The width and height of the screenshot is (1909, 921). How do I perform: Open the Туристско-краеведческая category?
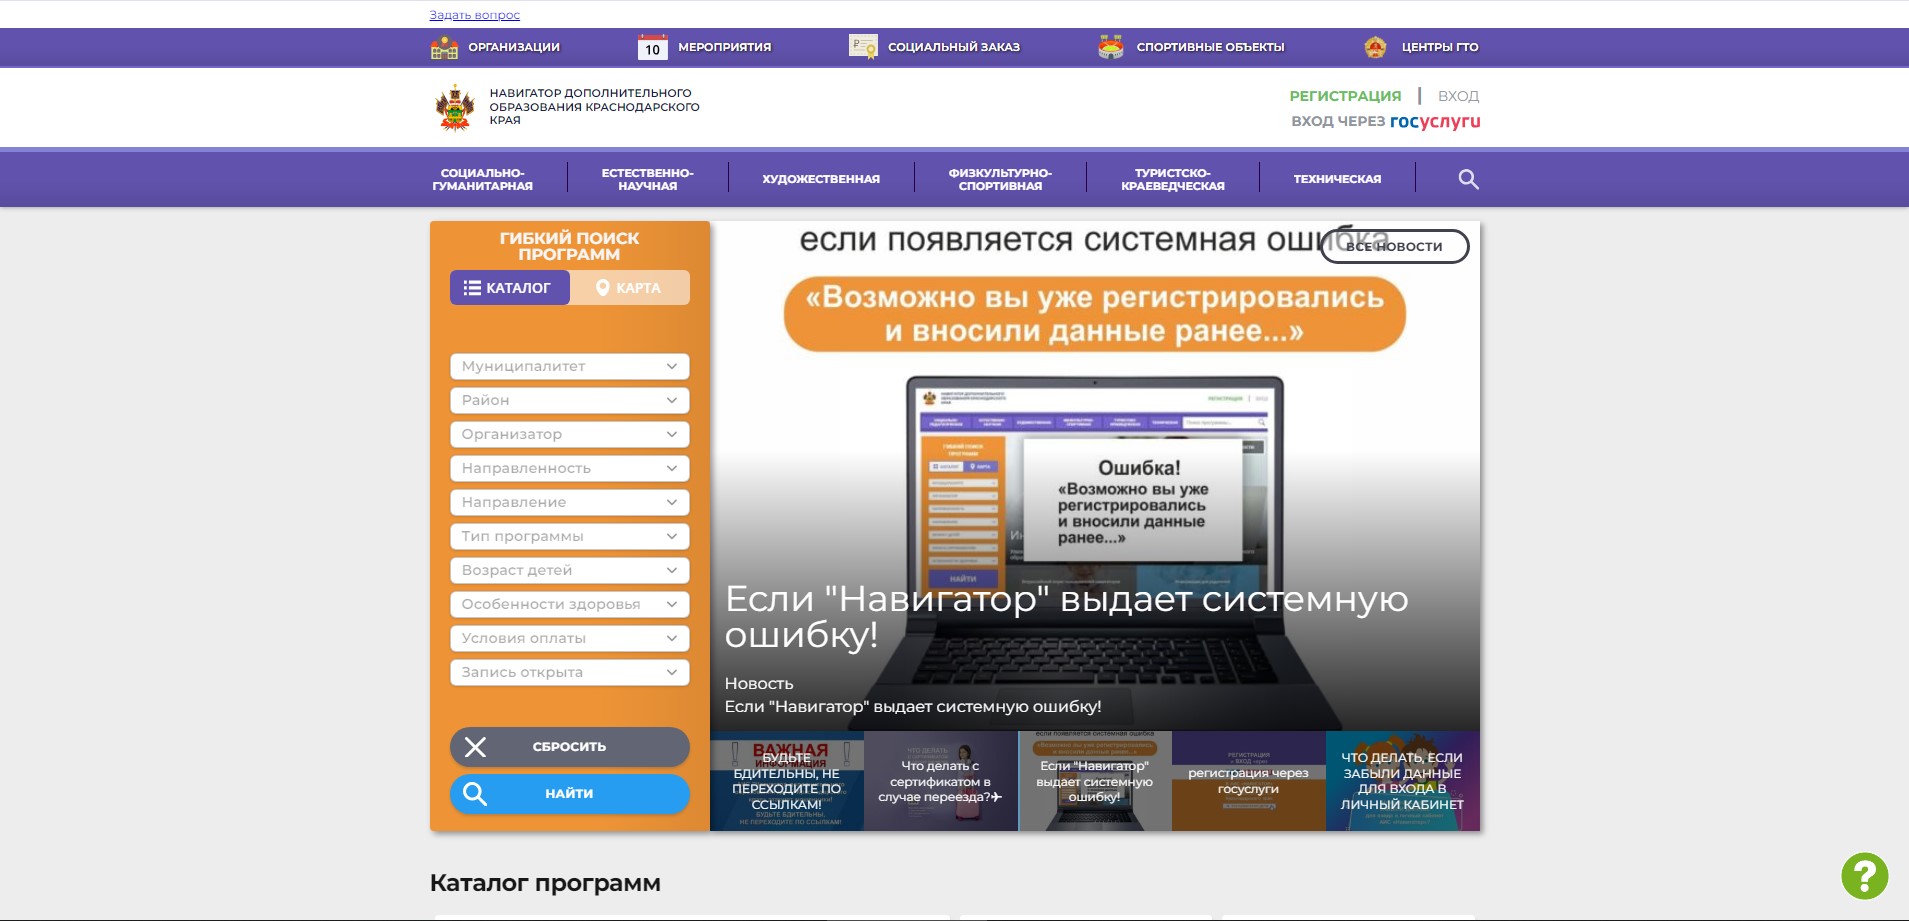click(1173, 179)
